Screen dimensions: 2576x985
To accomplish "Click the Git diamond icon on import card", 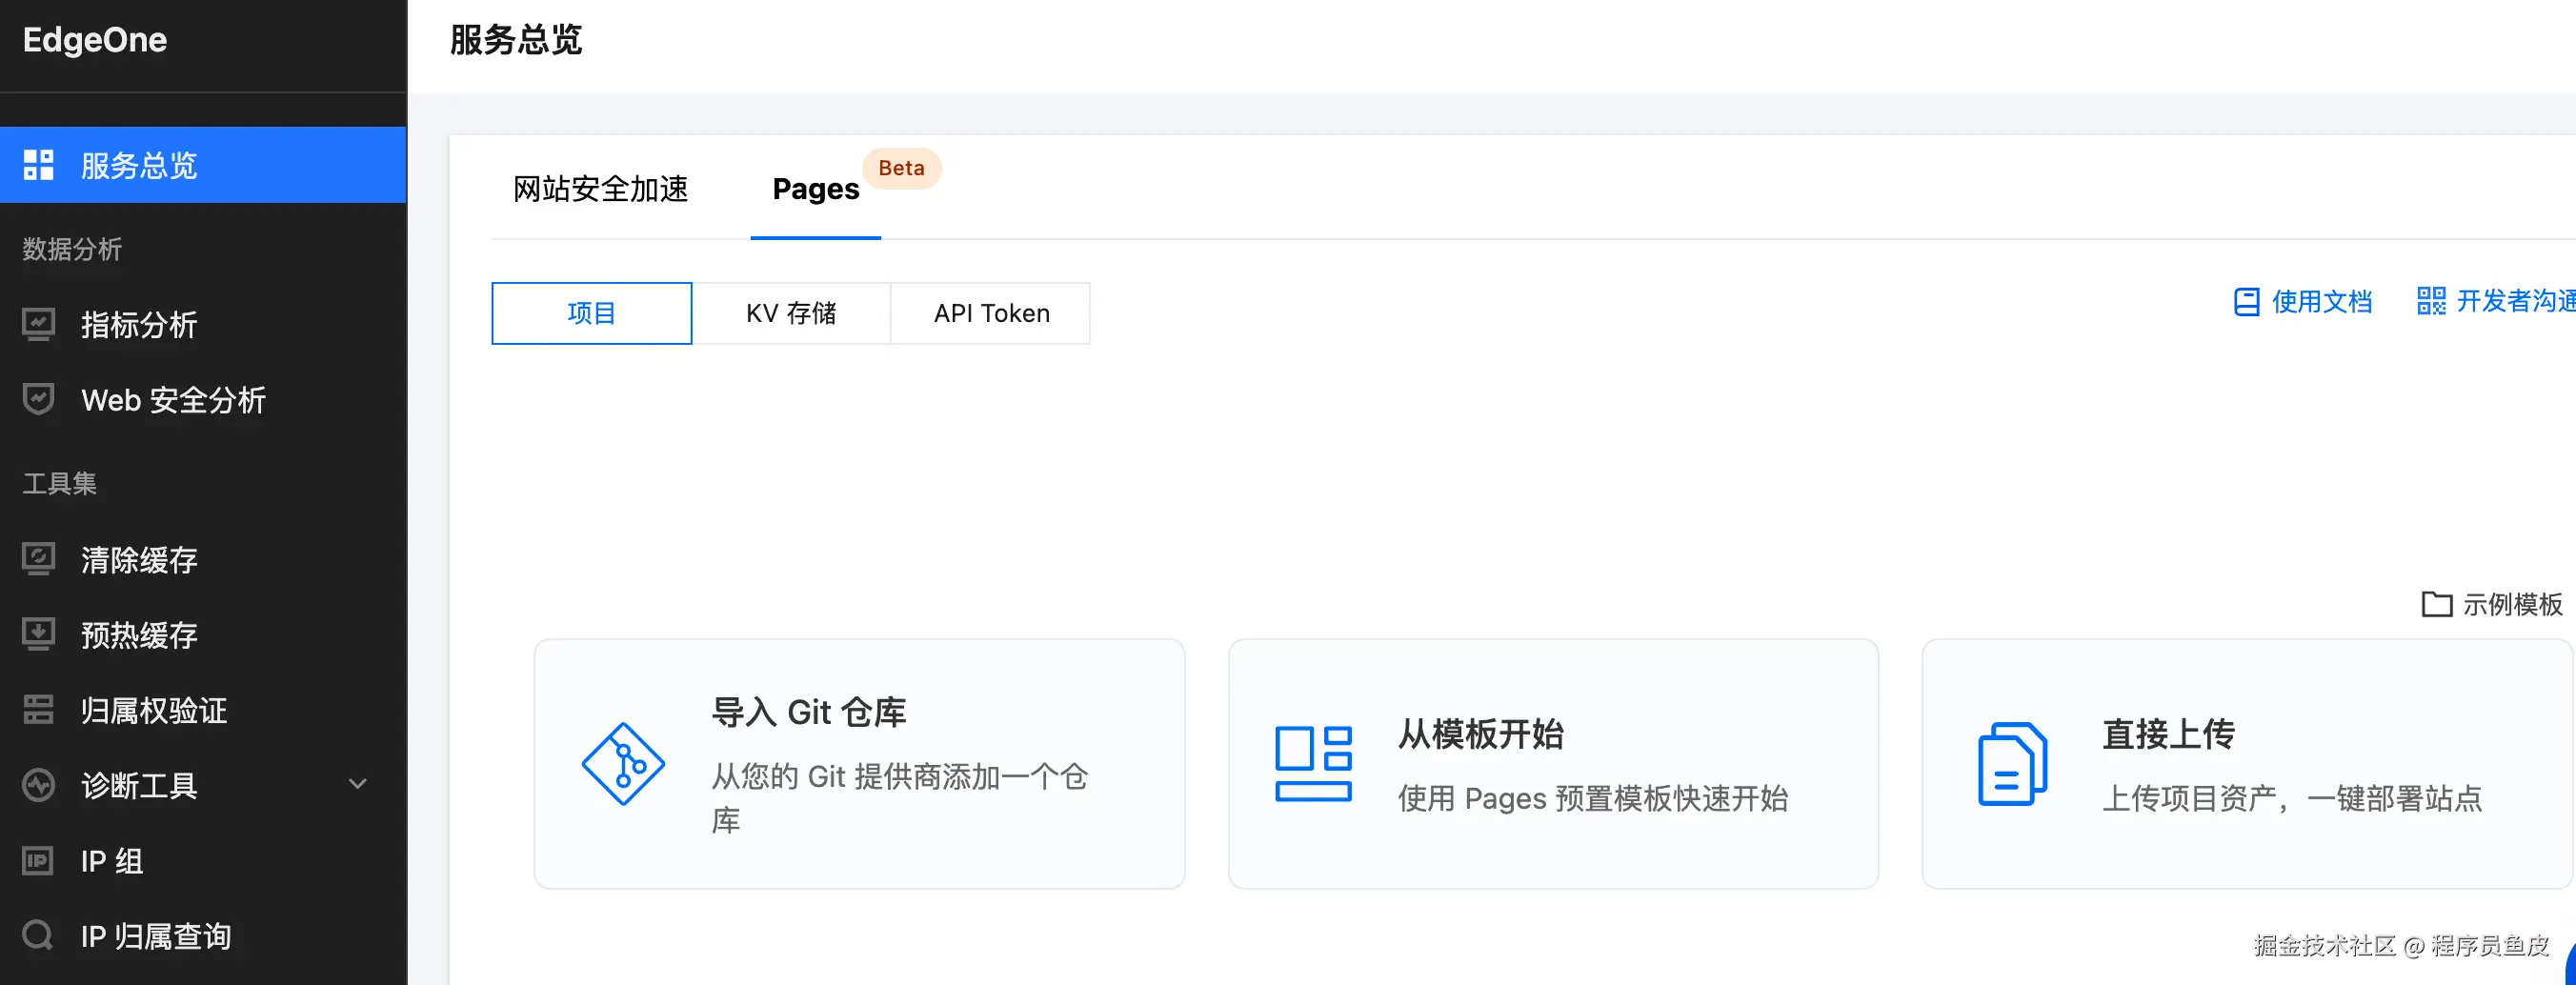I will (623, 764).
